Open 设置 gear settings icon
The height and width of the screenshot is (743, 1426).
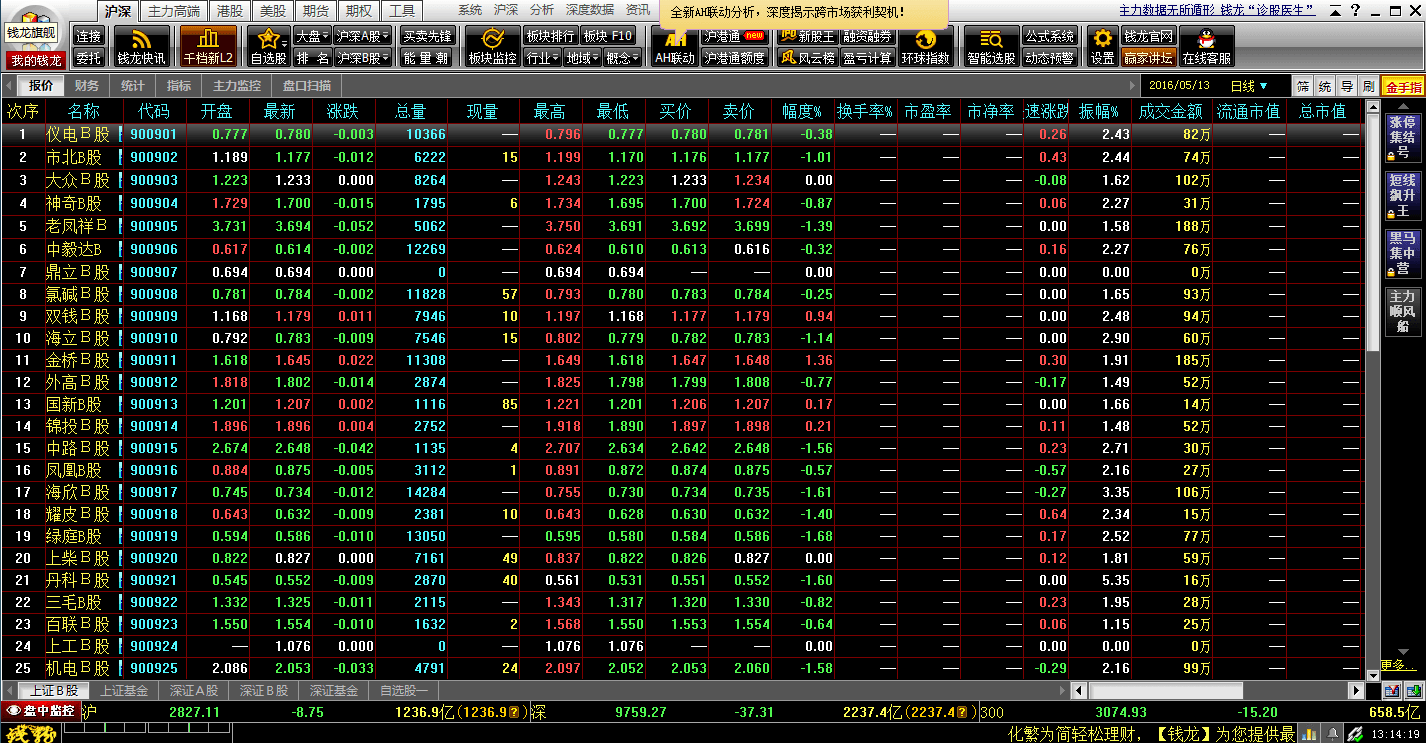[x=1102, y=46]
